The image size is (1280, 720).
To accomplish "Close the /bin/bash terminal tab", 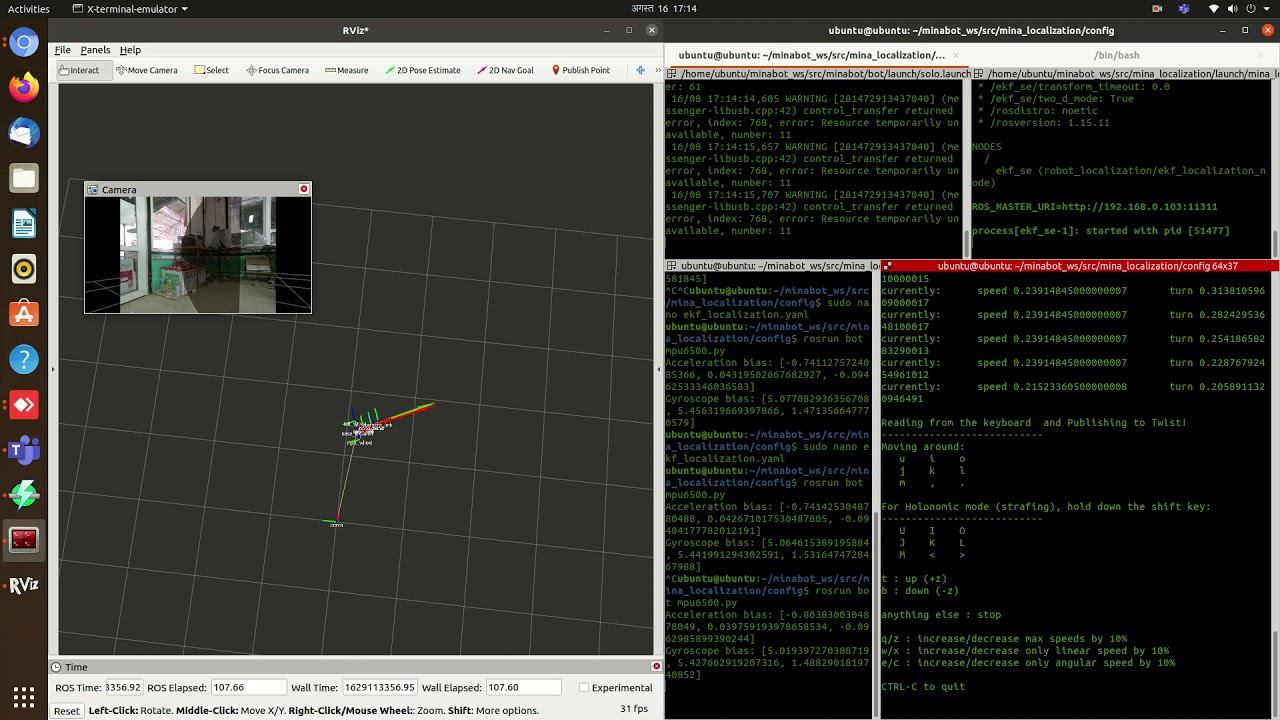I will [1262, 55].
